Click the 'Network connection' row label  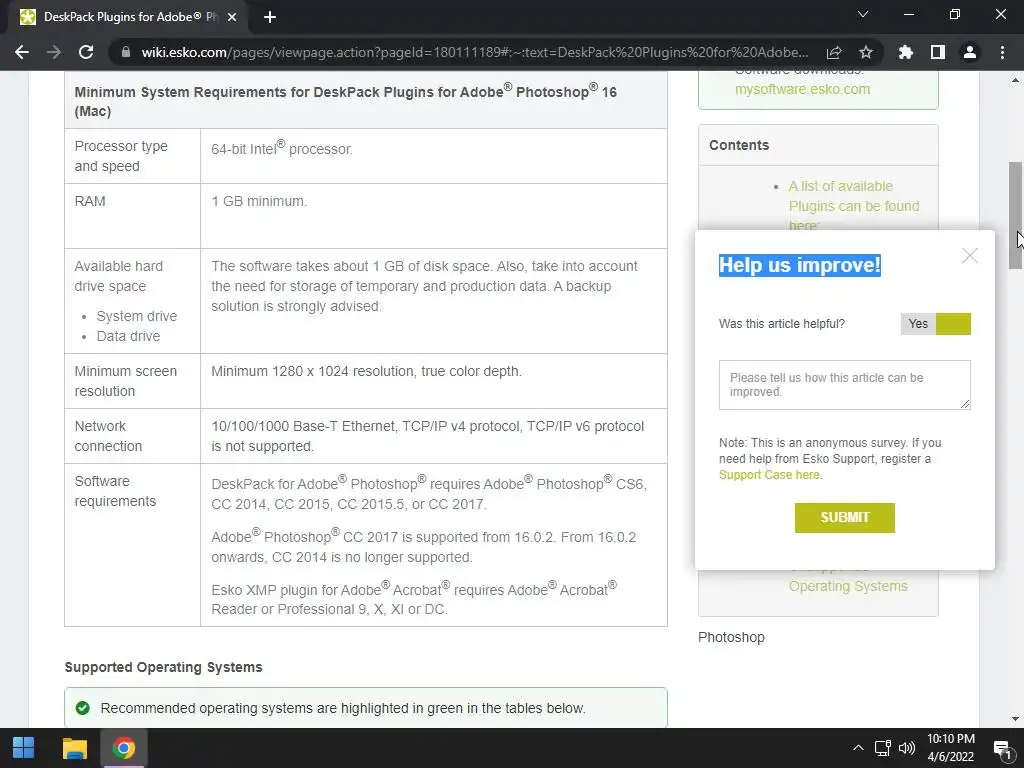pyautogui.click(x=108, y=436)
